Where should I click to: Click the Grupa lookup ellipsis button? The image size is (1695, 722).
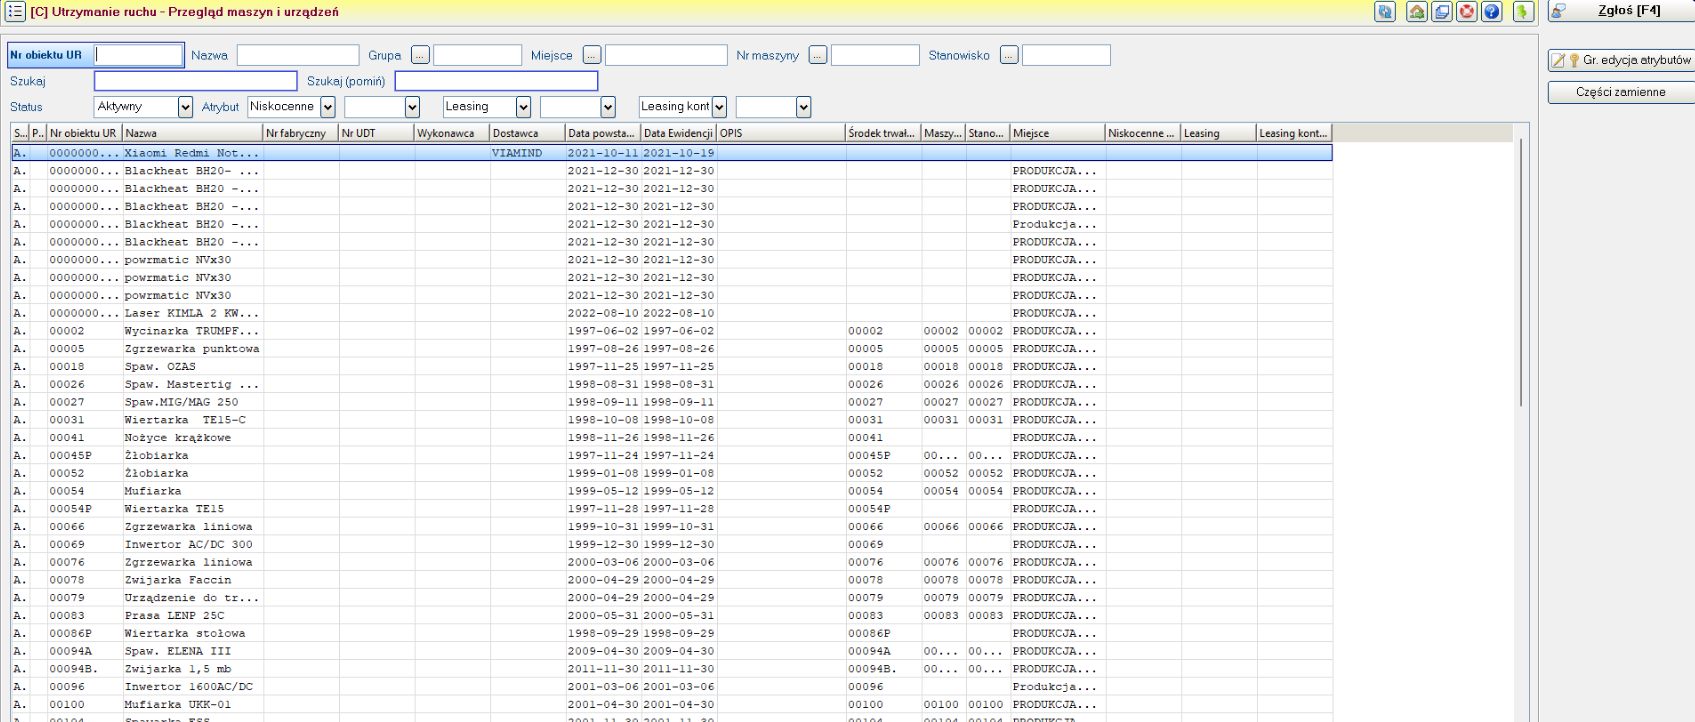pos(420,55)
